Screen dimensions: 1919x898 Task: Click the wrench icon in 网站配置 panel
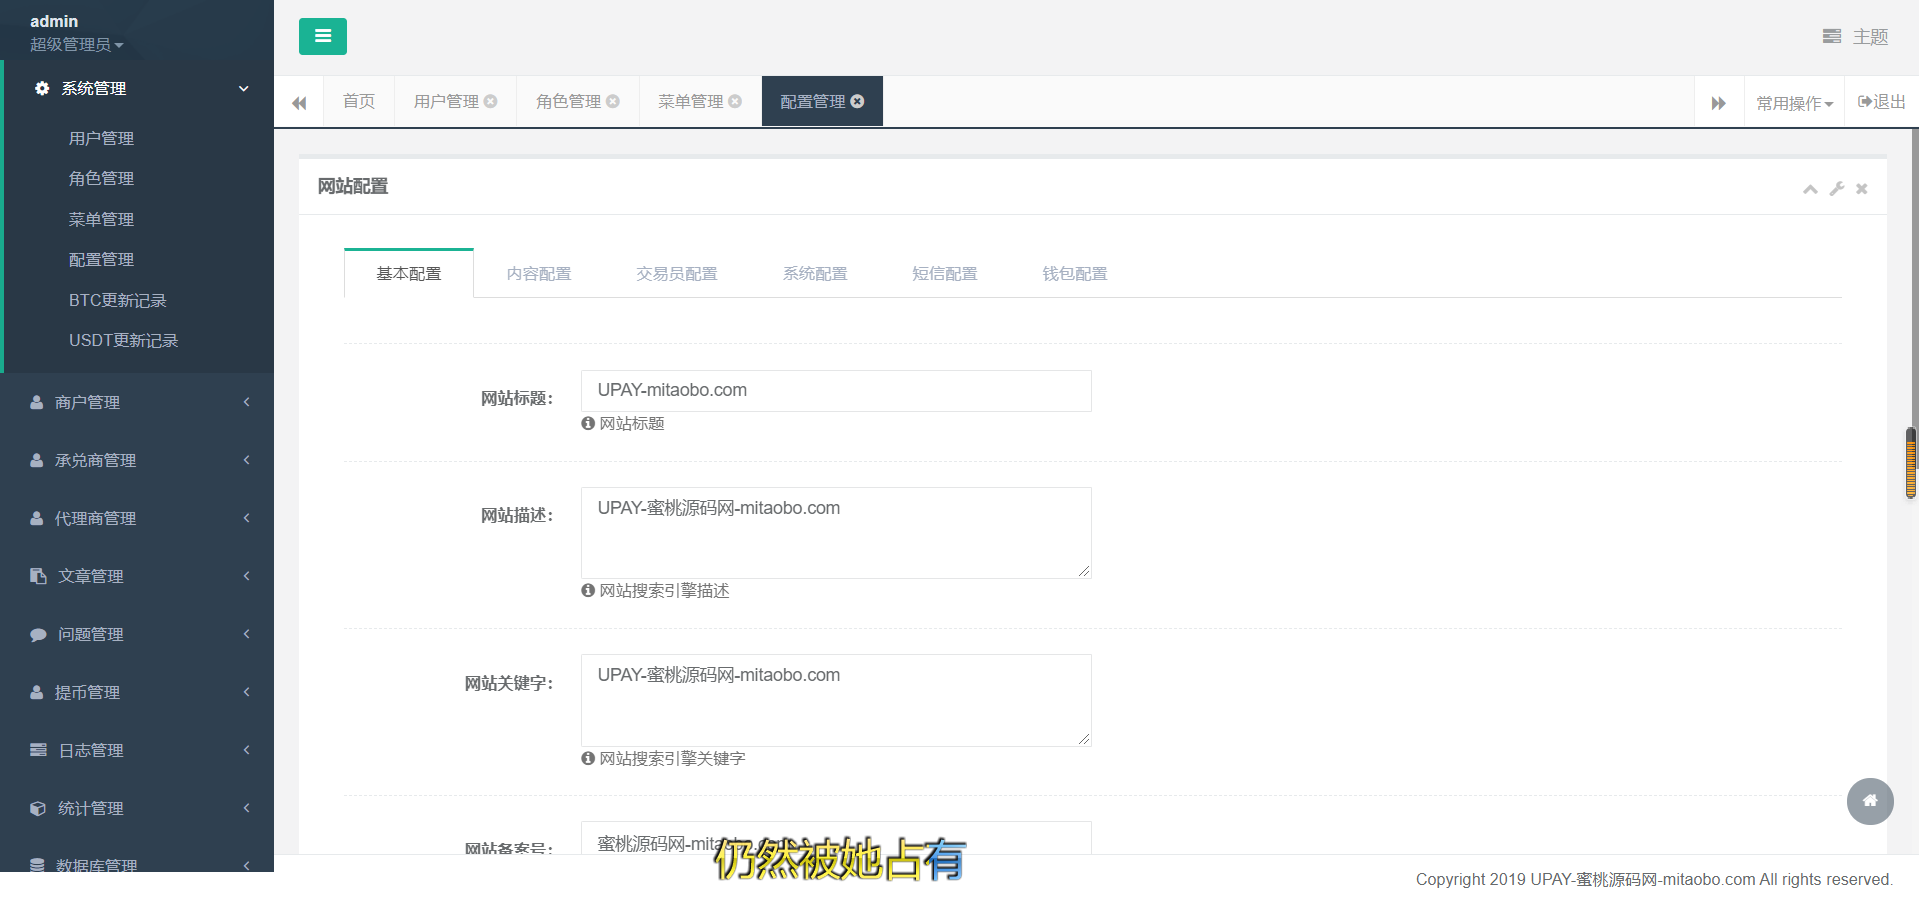click(x=1836, y=189)
